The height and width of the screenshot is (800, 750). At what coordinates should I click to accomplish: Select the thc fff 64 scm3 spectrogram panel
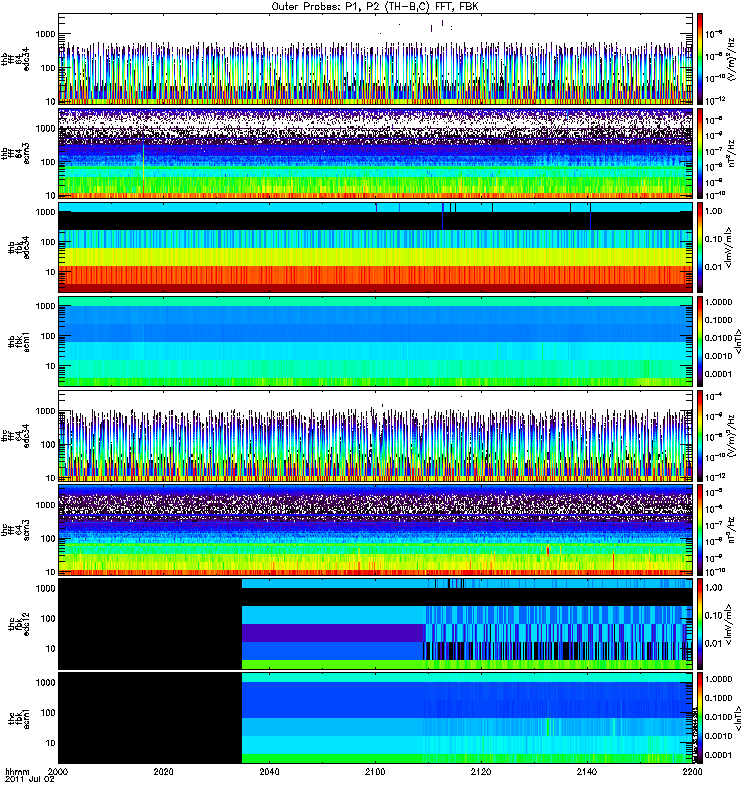pyautogui.click(x=376, y=530)
